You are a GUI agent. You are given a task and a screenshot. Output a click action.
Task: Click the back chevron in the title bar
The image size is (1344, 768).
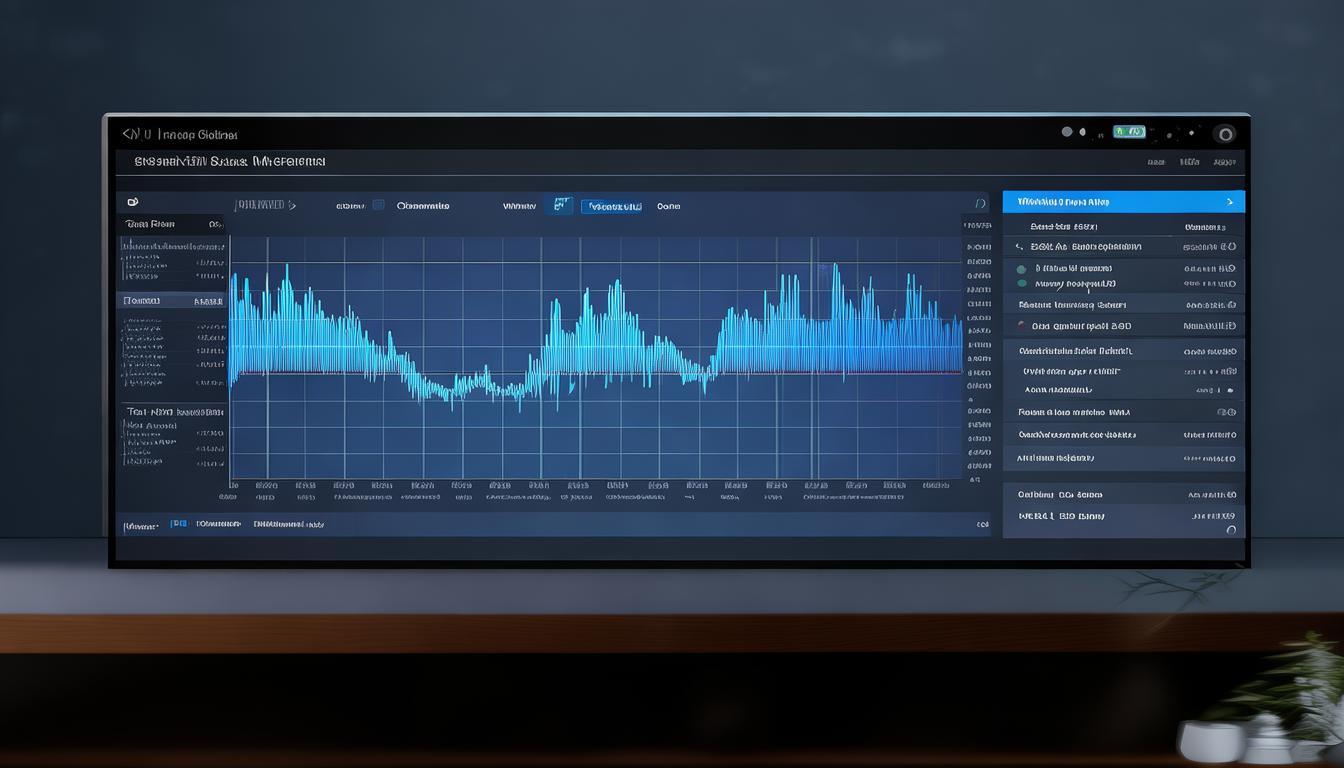(127, 134)
